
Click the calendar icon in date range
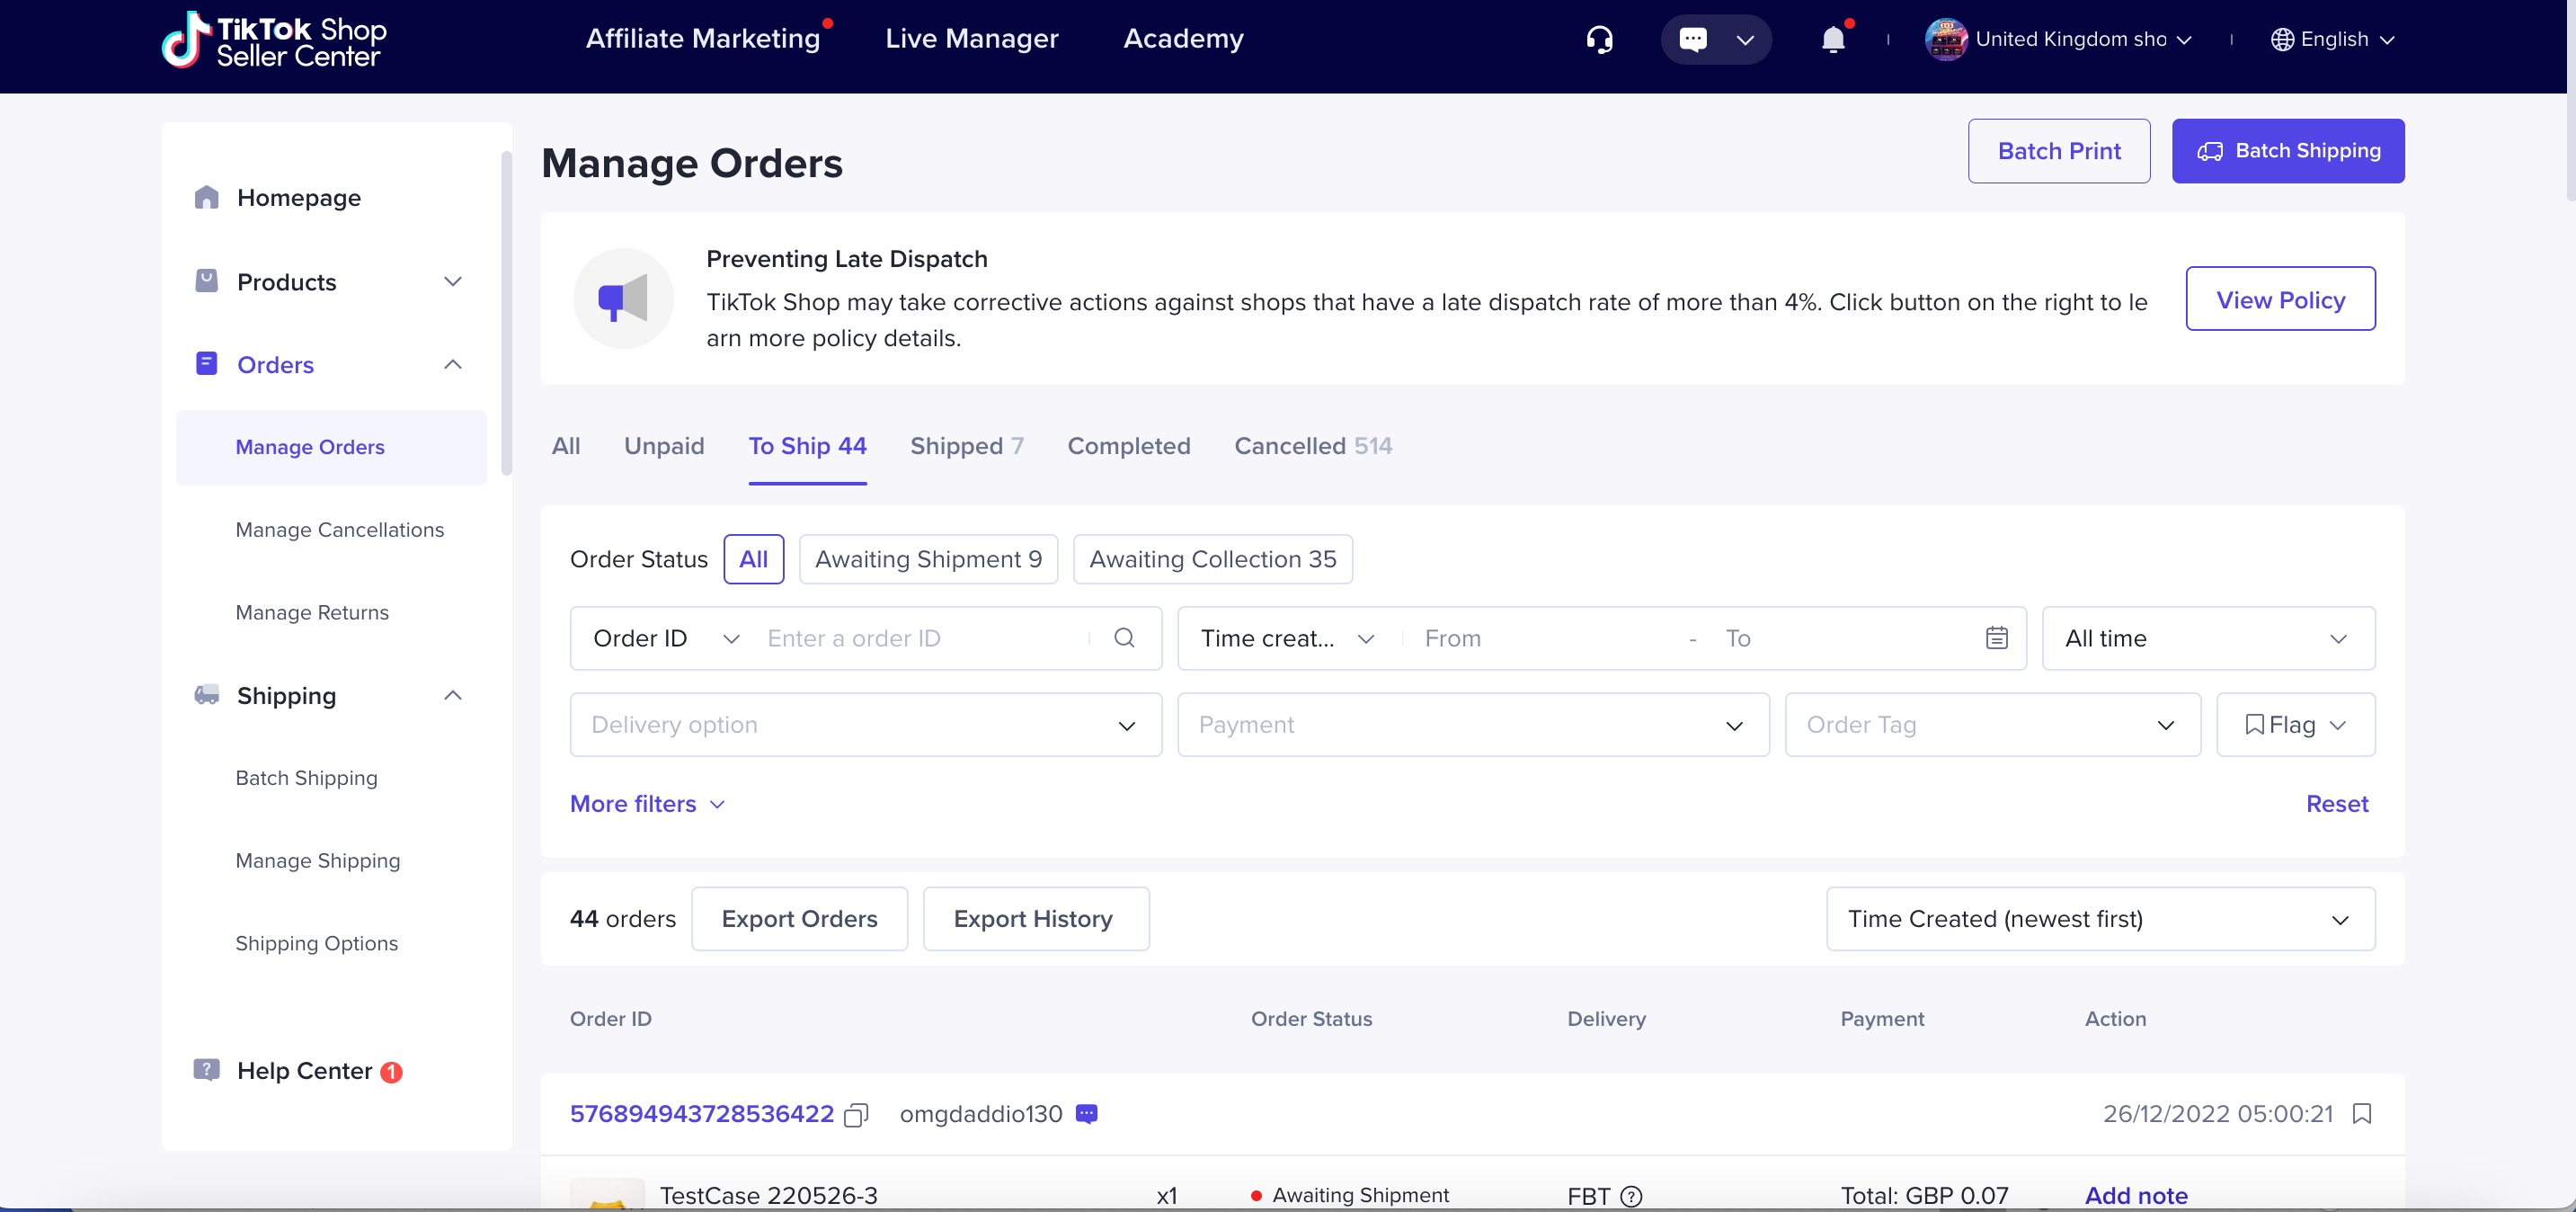[x=1996, y=638]
